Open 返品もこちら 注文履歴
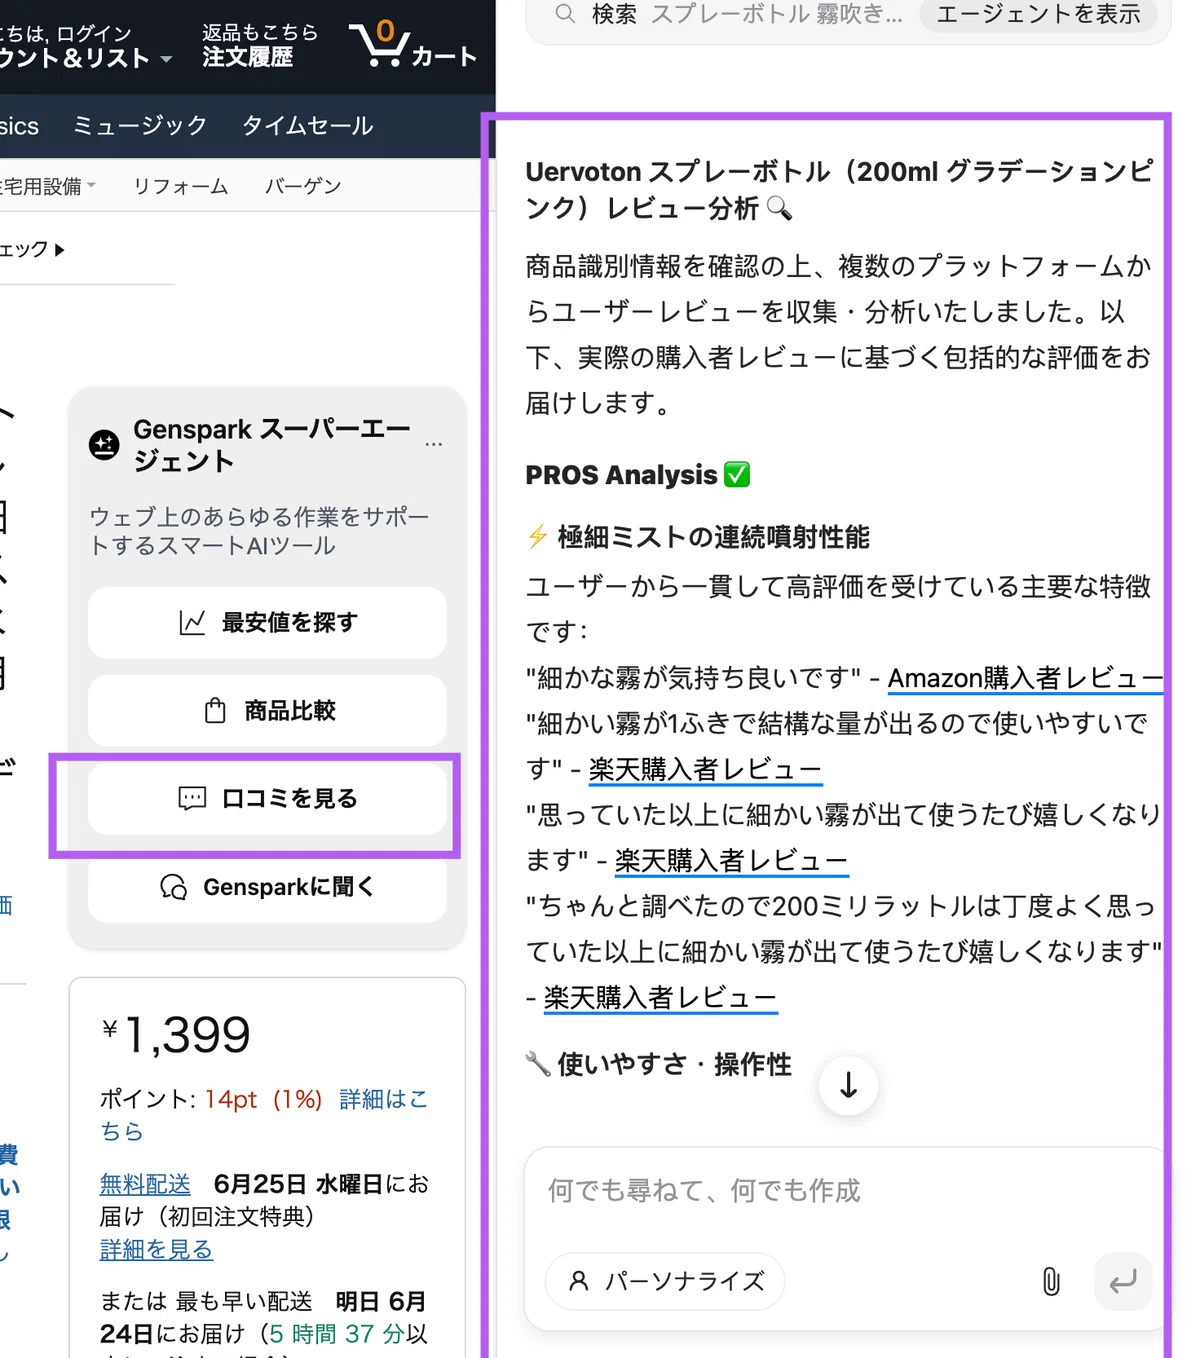1200x1358 pixels. [x=260, y=45]
